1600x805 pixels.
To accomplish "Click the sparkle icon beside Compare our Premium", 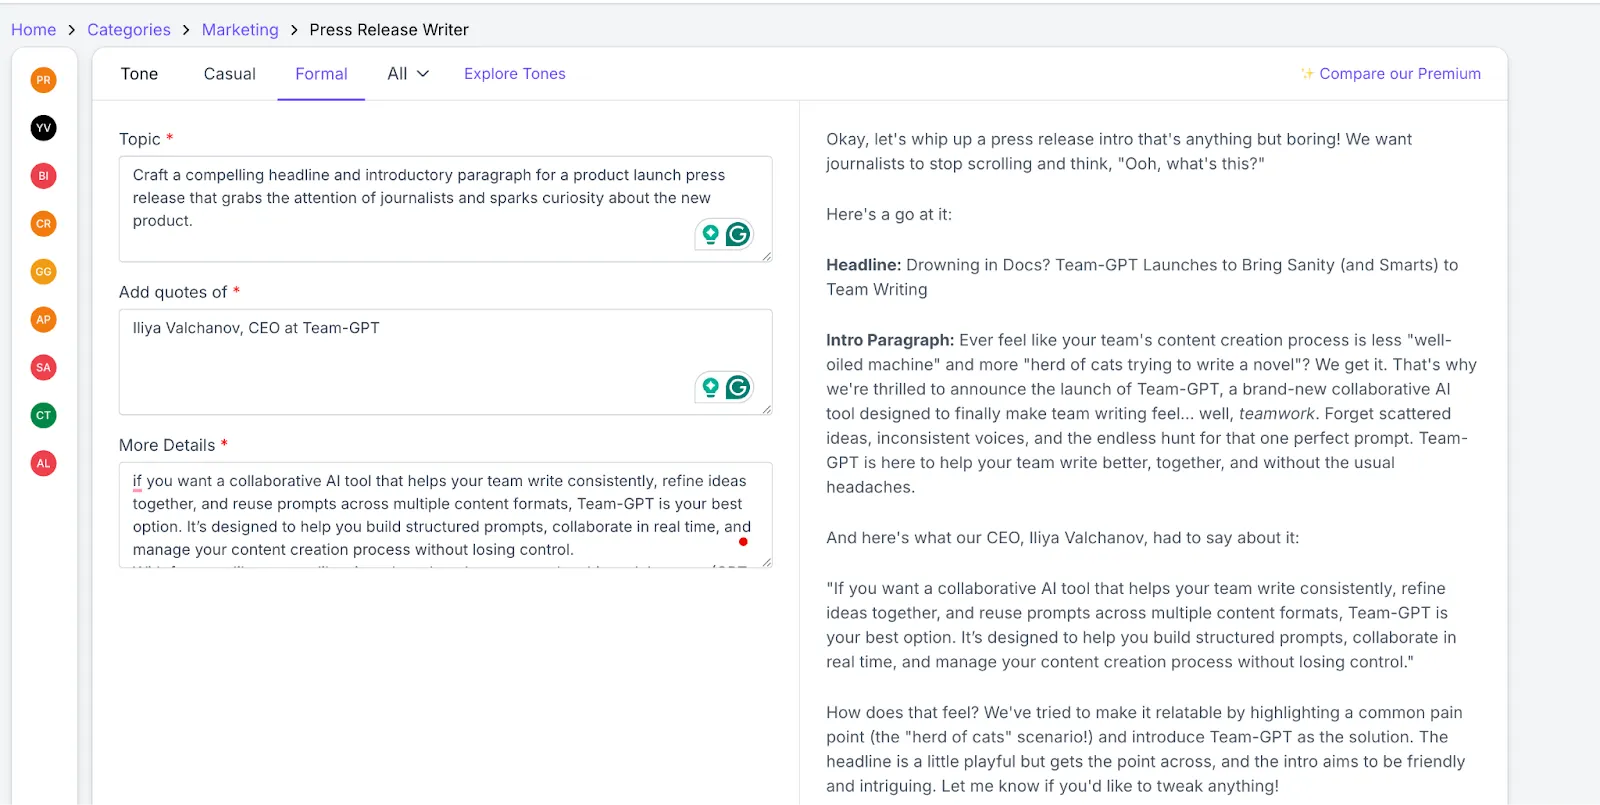I will point(1307,73).
